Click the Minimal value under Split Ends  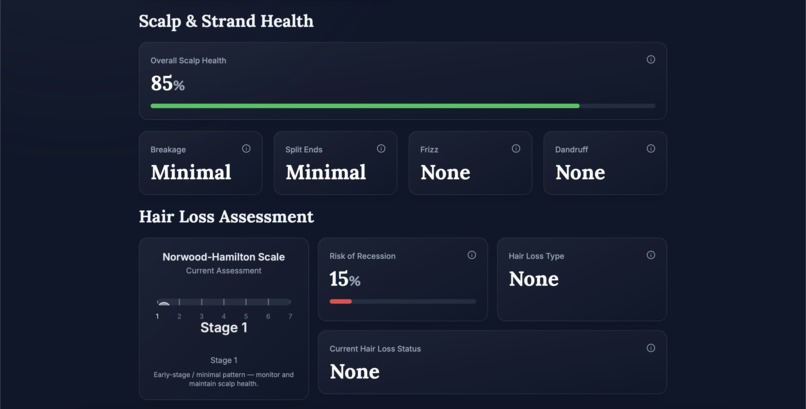(x=326, y=172)
